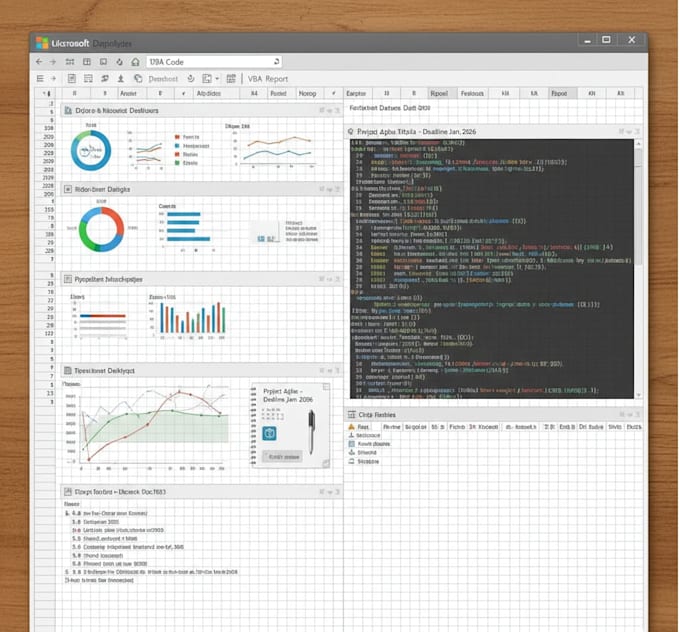Click the bottom-left list panel's header icon
The image size is (680, 632).
(x=68, y=491)
